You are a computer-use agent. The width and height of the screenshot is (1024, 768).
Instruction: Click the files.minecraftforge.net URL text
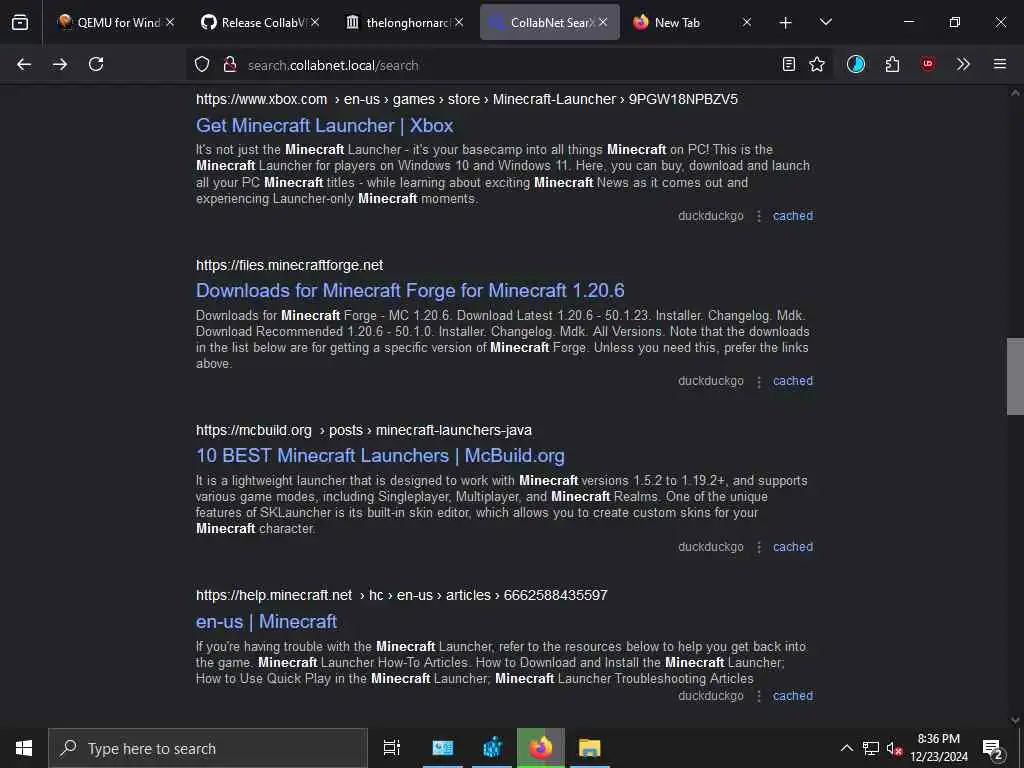289,265
